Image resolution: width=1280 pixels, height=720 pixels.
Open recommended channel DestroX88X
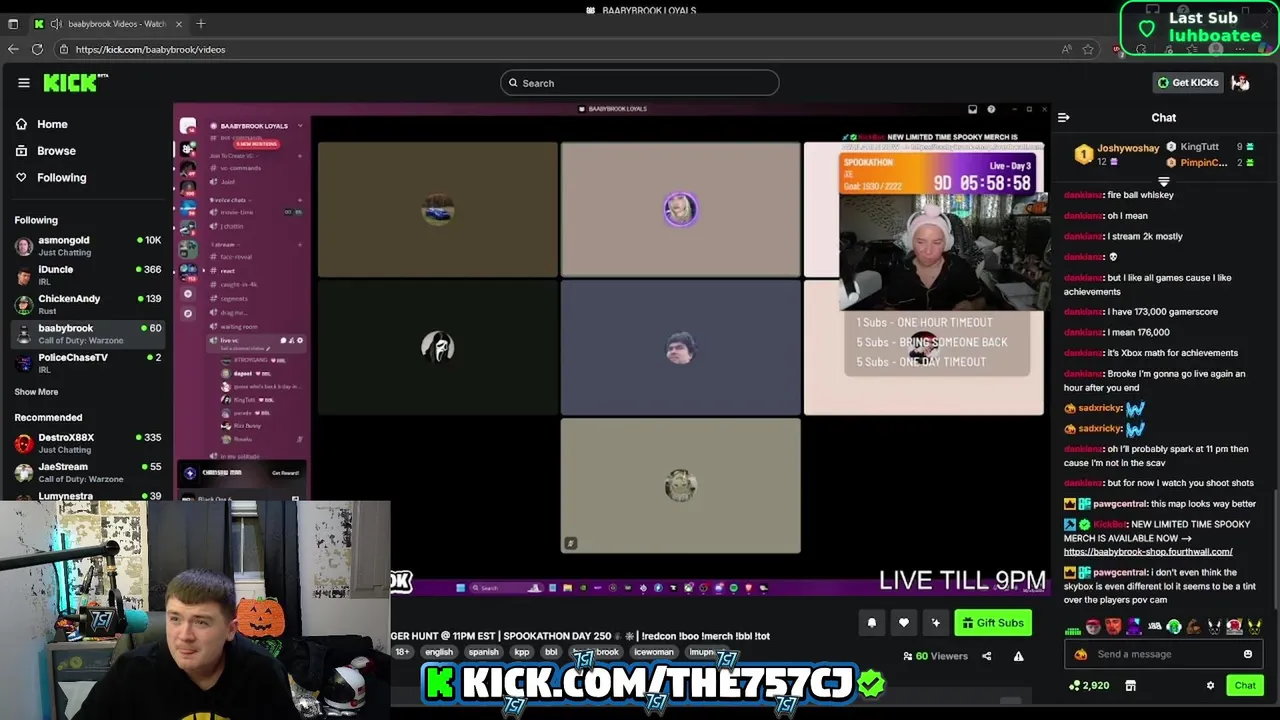tap(87, 443)
